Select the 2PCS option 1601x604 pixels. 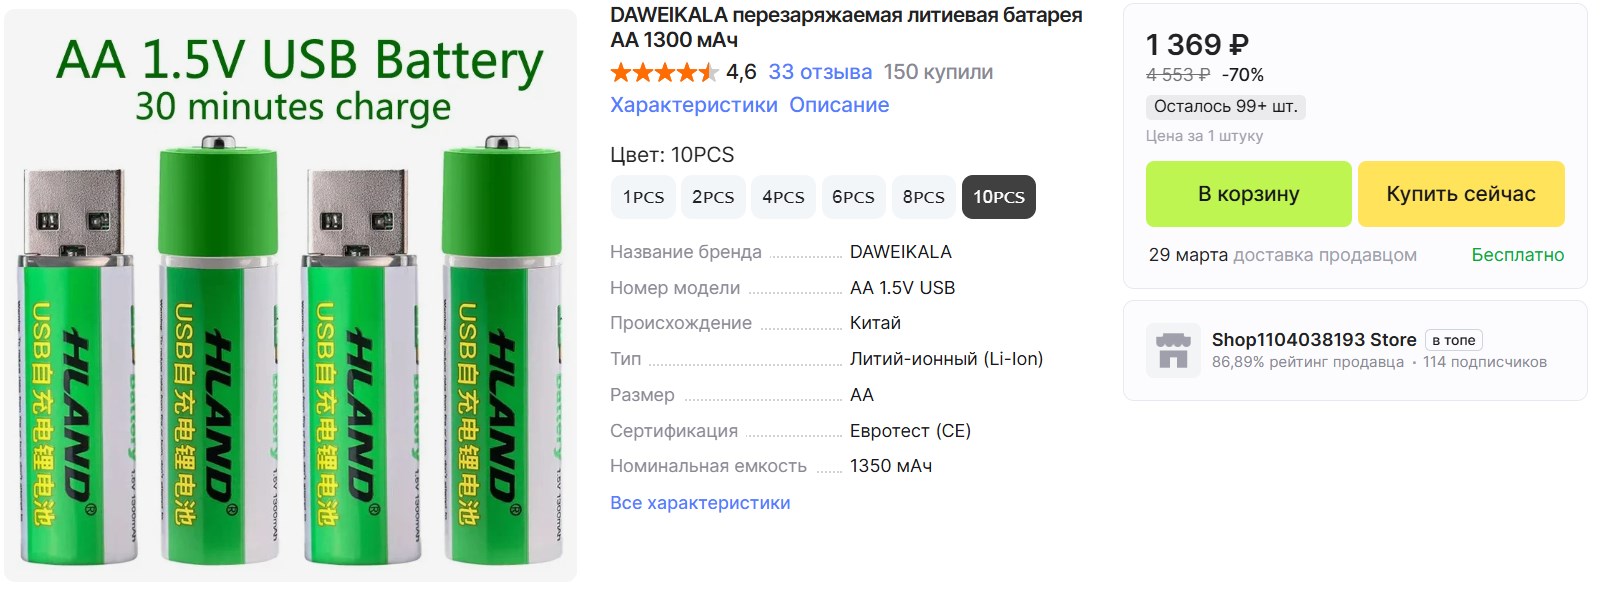pos(713,197)
